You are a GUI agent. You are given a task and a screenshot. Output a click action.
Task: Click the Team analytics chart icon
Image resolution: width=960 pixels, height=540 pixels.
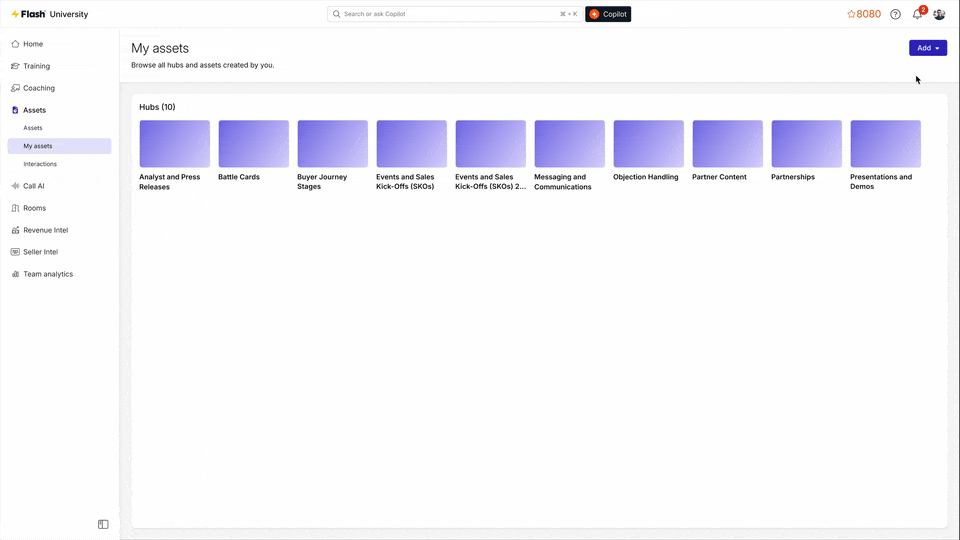click(x=15, y=274)
